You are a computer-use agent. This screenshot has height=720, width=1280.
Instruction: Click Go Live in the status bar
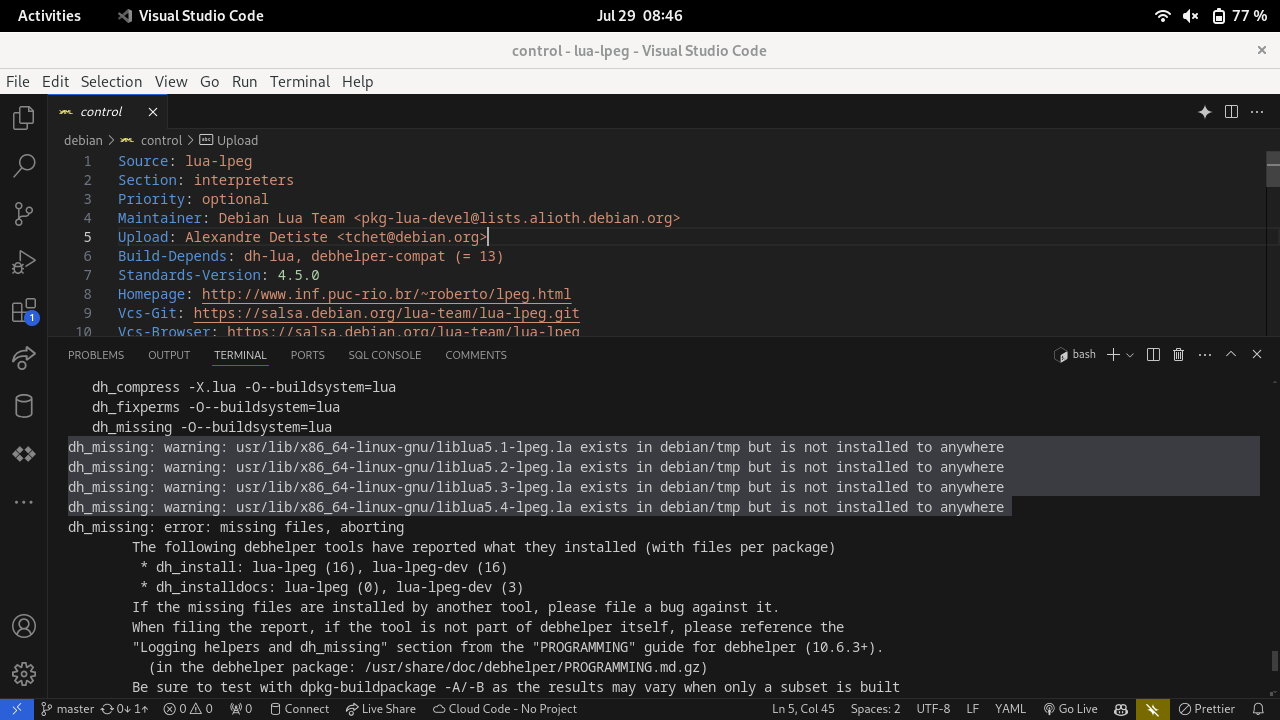coord(1070,709)
